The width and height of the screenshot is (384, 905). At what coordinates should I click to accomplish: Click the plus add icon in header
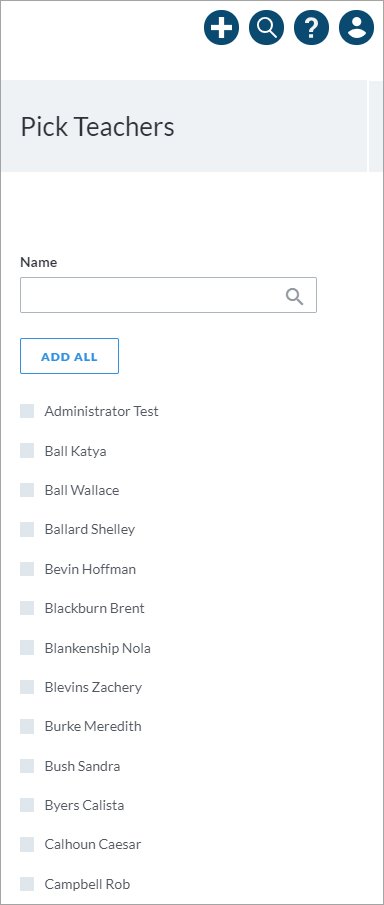pos(222,27)
